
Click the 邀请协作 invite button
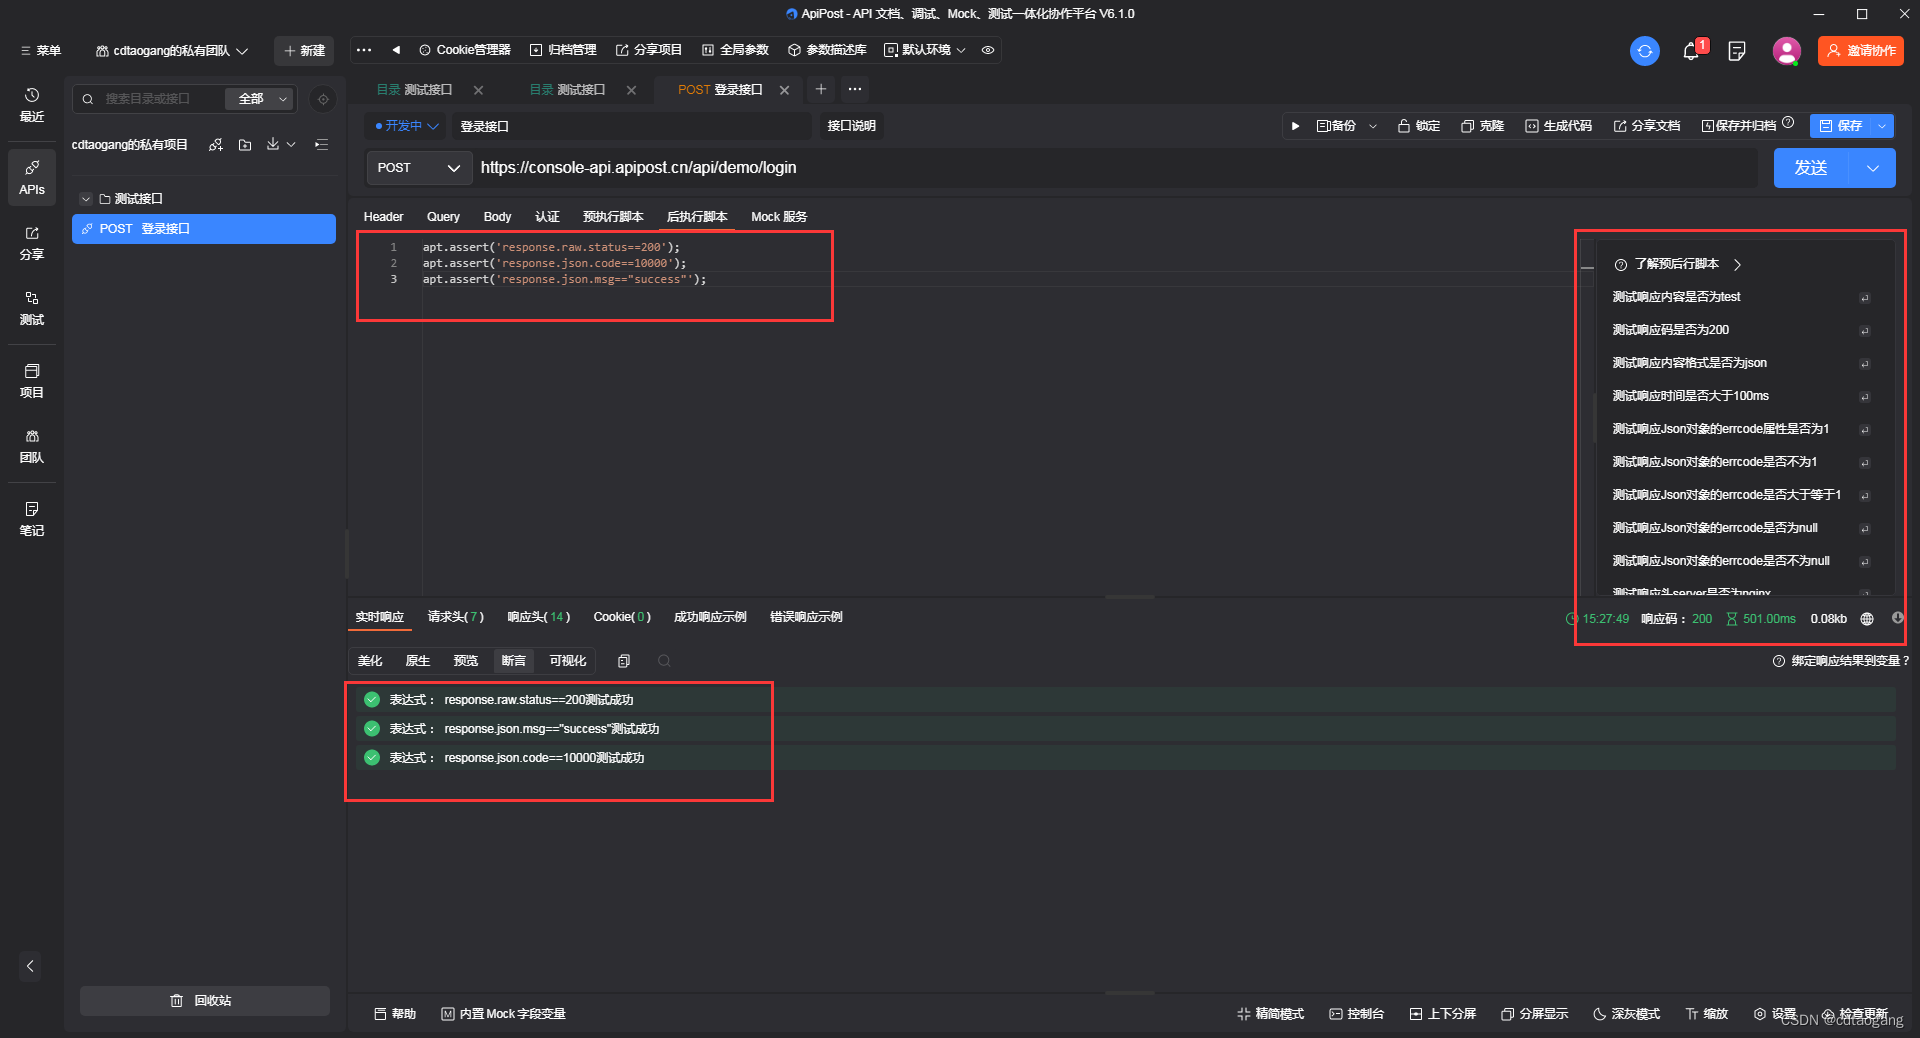click(1861, 51)
